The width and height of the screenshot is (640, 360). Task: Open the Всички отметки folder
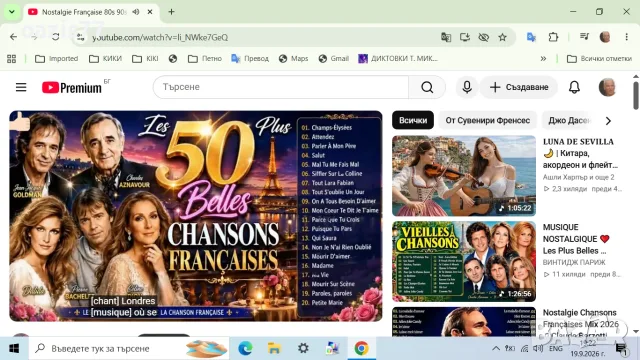(599, 59)
